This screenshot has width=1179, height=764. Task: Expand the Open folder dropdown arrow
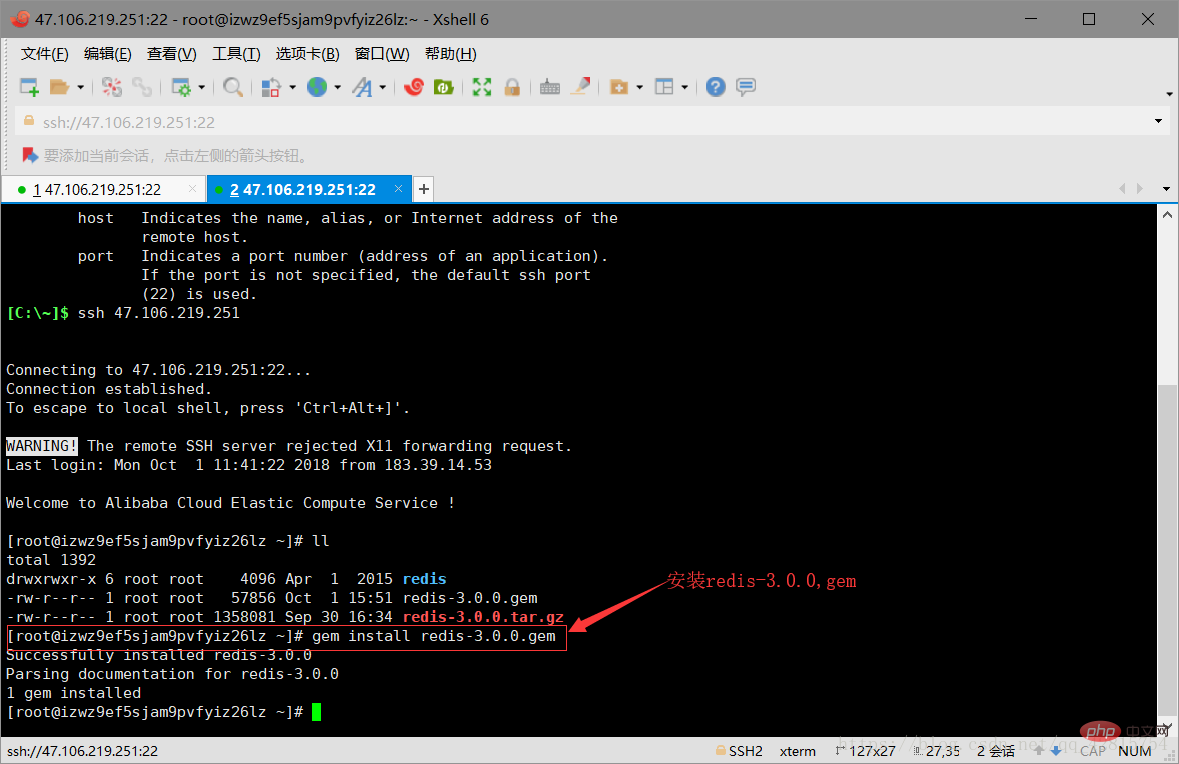point(80,87)
